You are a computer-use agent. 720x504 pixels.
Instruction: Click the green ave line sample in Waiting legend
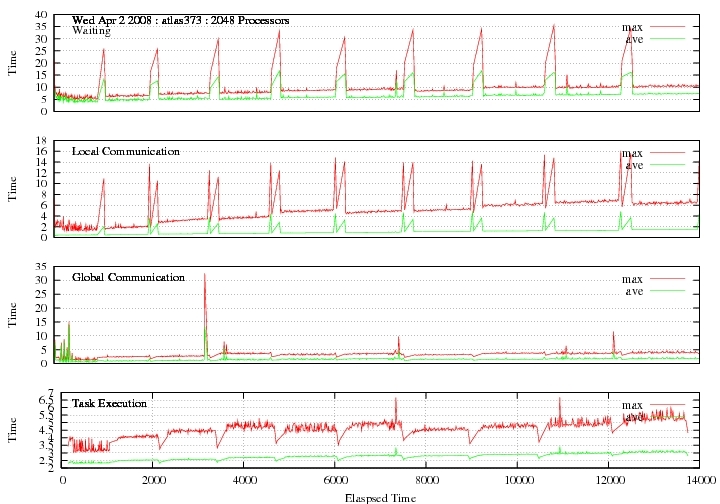coord(667,39)
